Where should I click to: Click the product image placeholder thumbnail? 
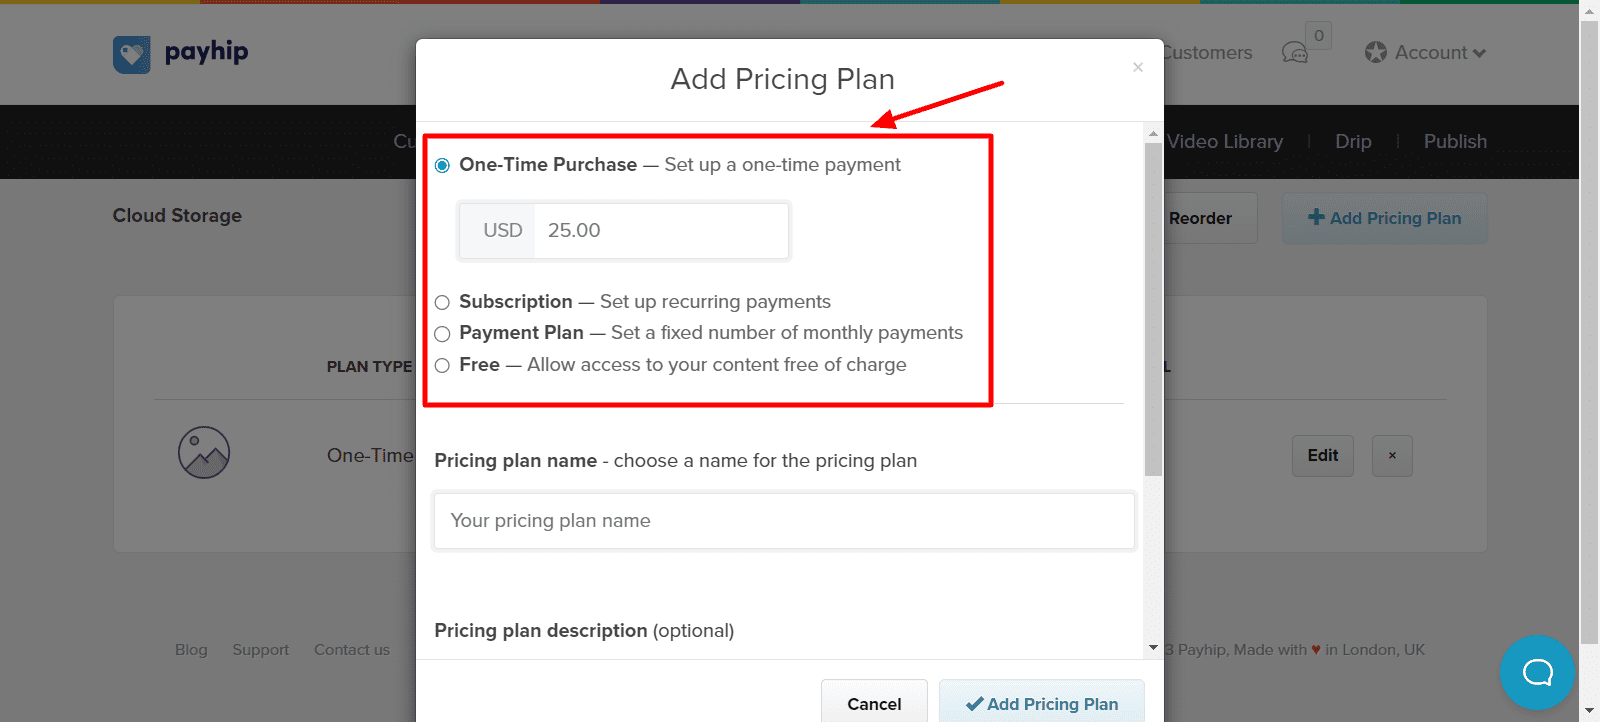point(204,453)
